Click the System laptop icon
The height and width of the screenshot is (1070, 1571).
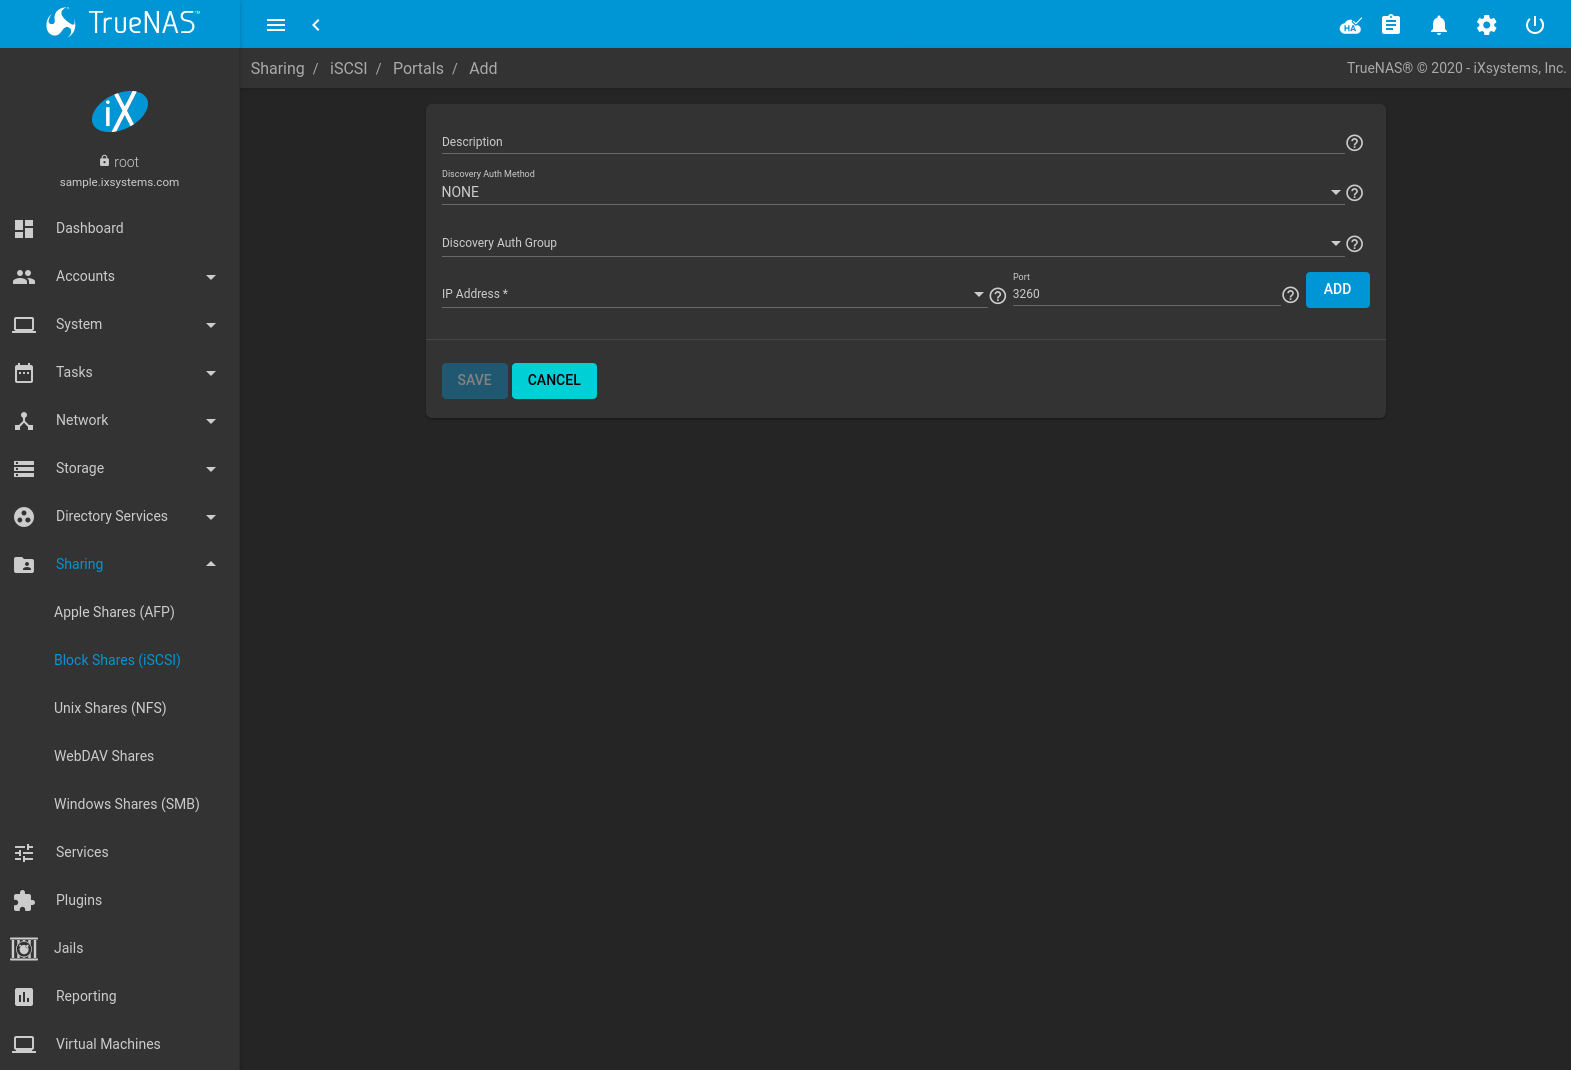point(24,325)
